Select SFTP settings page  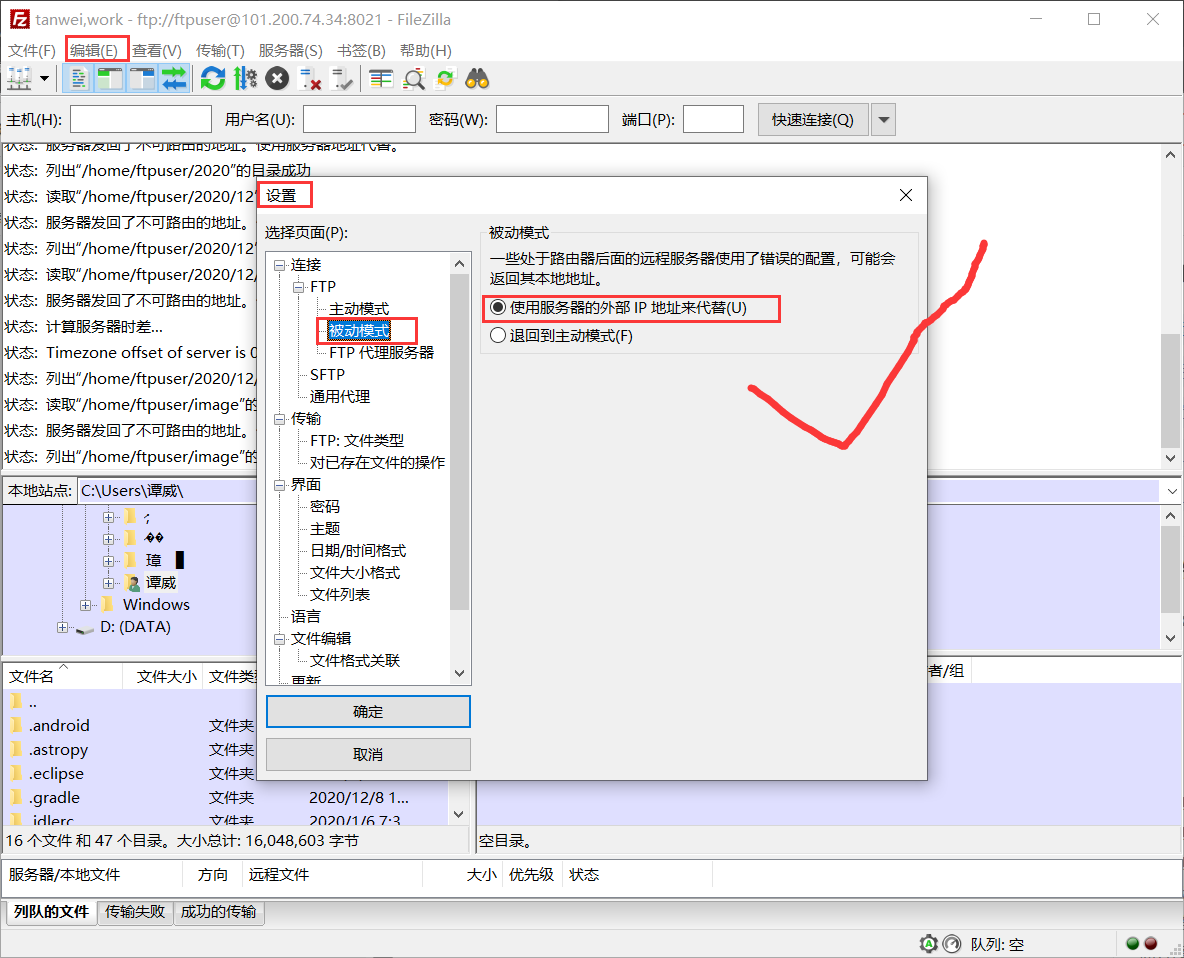click(327, 374)
